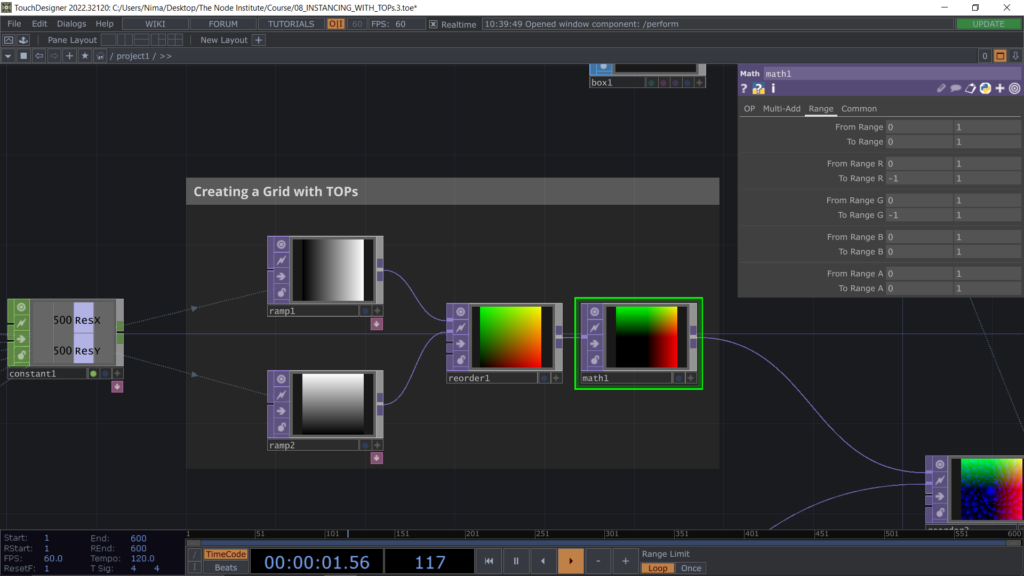Set Range Limit to Once
The height and width of the screenshot is (576, 1024).
coord(691,568)
